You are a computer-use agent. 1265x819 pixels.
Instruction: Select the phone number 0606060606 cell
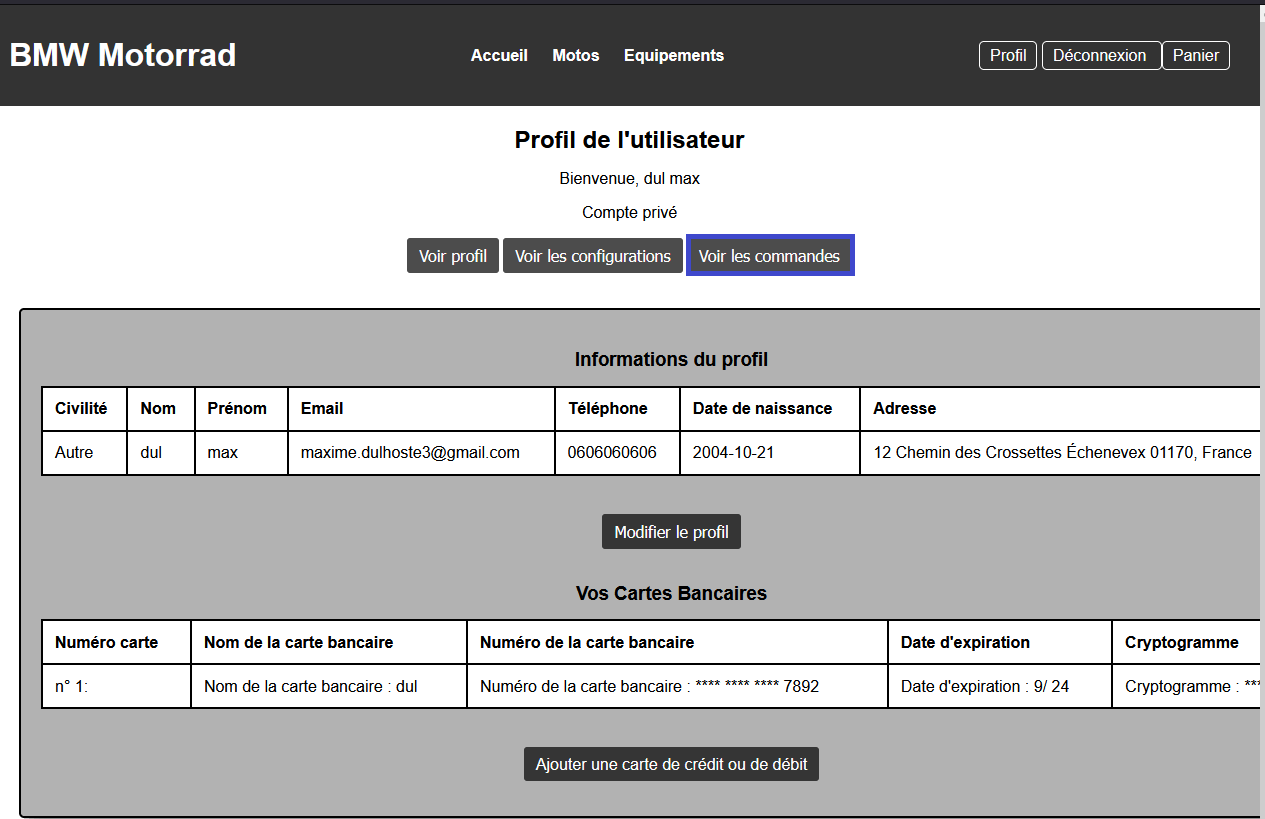[612, 452]
